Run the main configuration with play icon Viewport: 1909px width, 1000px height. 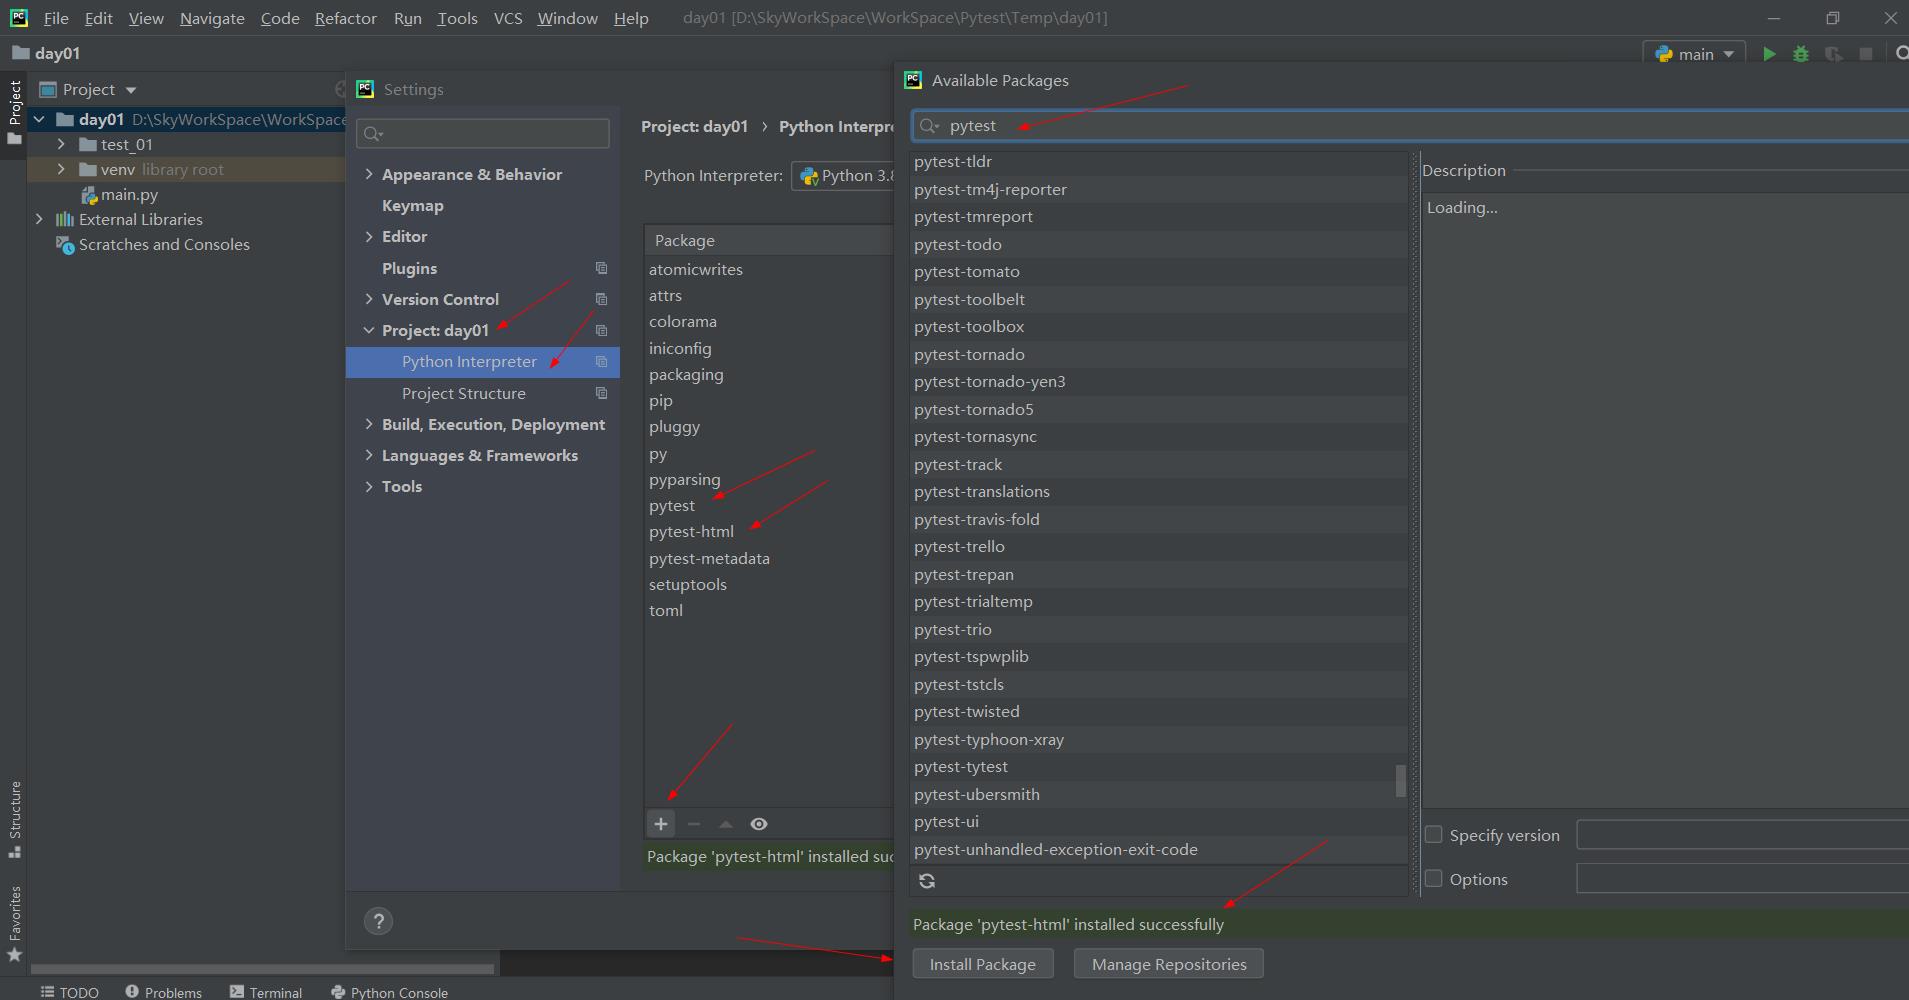(x=1769, y=54)
